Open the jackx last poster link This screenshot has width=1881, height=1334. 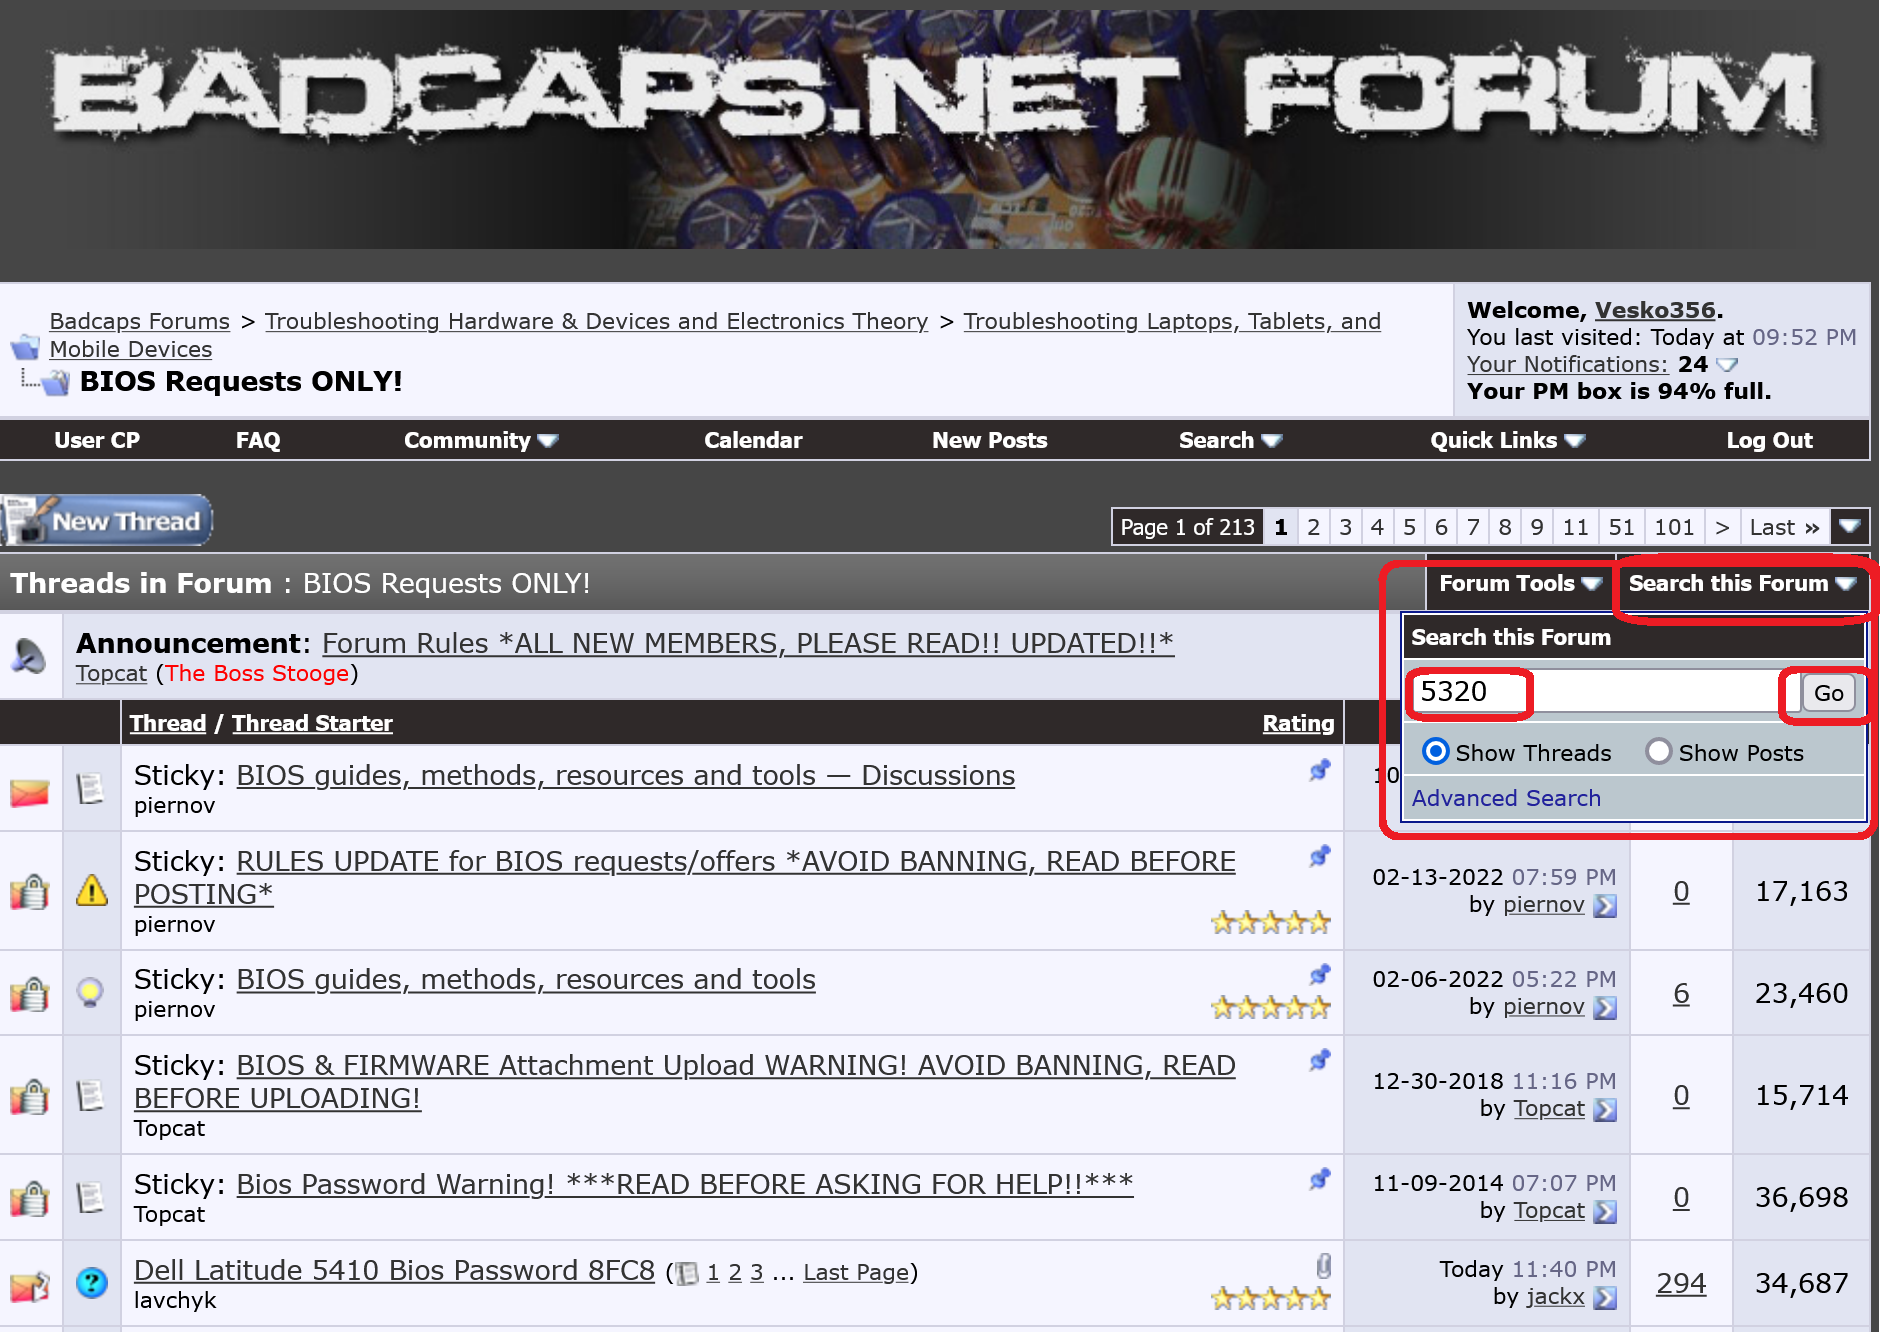(x=1555, y=1297)
